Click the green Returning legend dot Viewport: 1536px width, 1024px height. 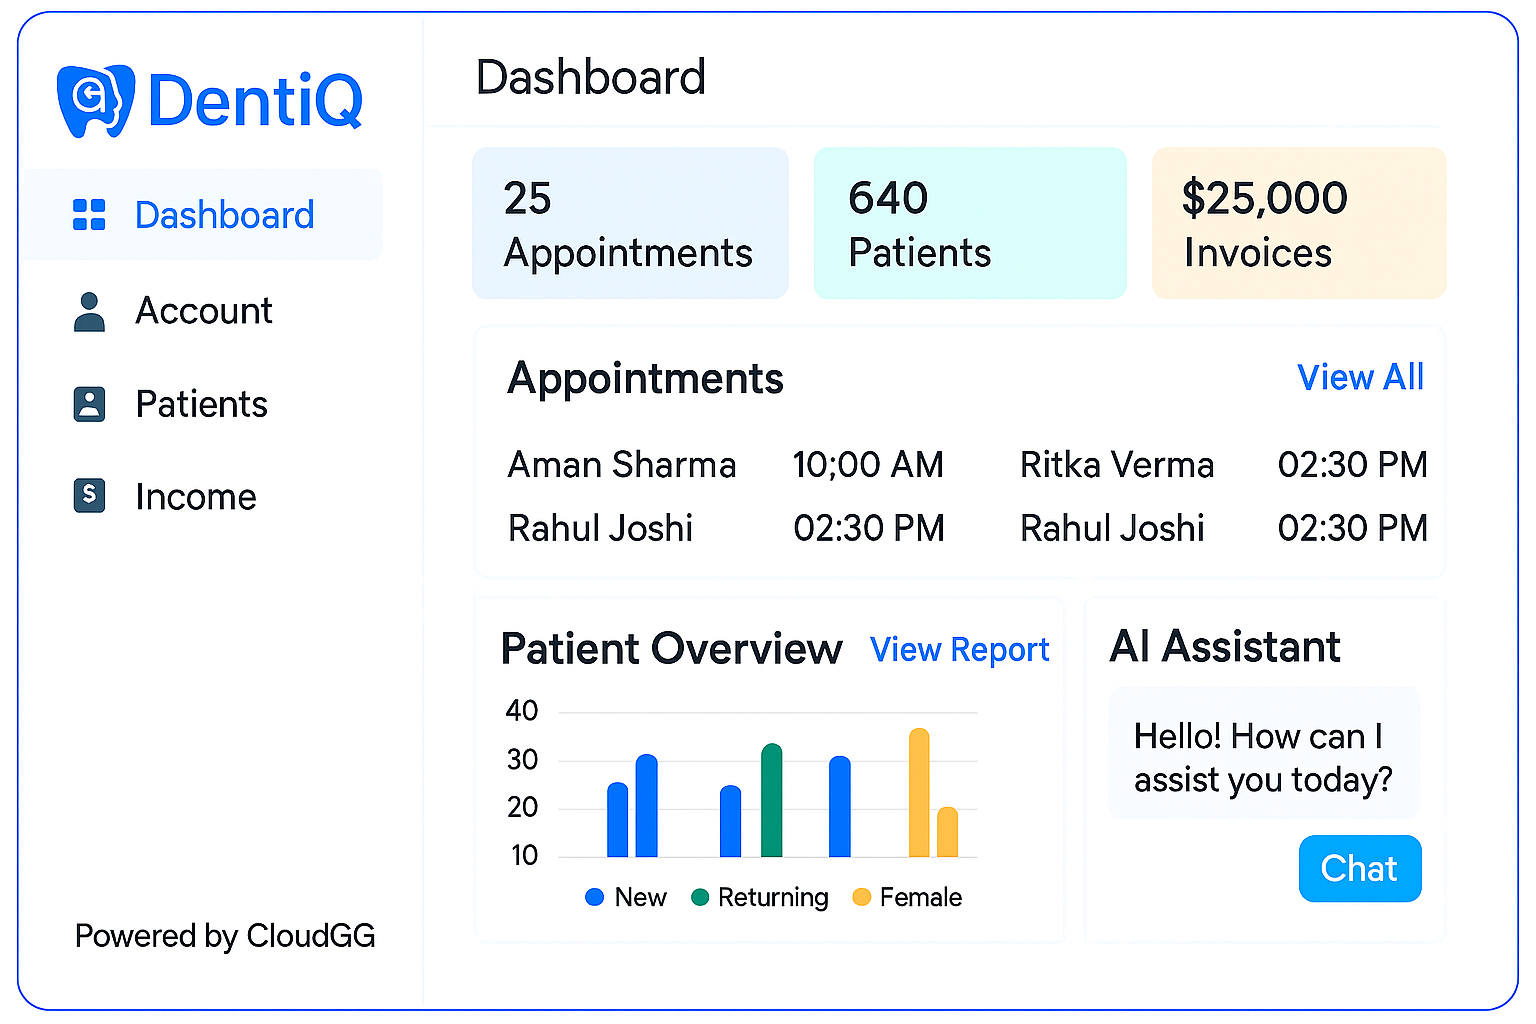tap(699, 897)
